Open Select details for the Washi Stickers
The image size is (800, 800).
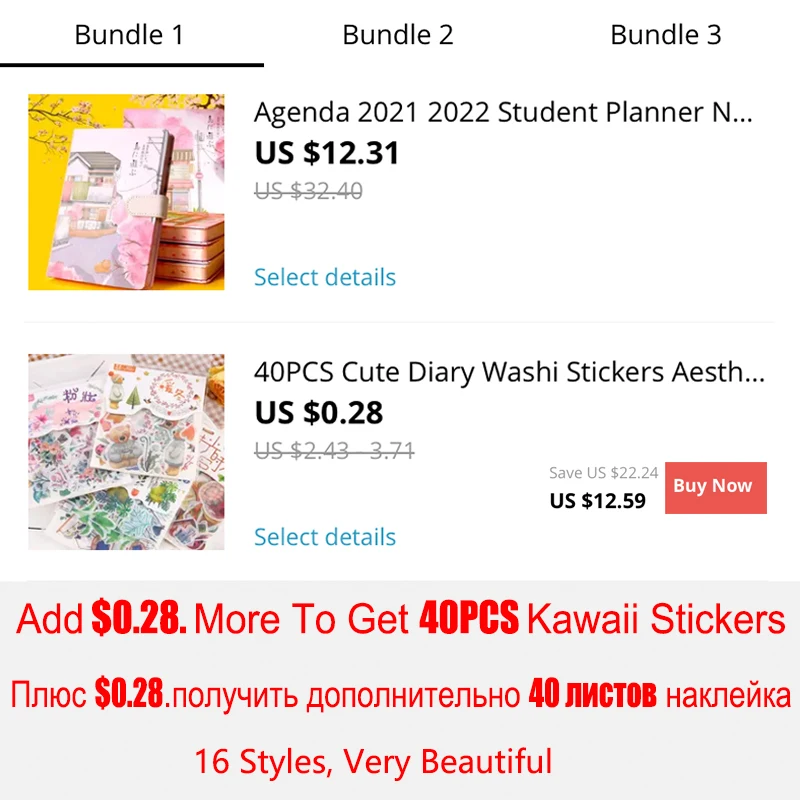(325, 537)
